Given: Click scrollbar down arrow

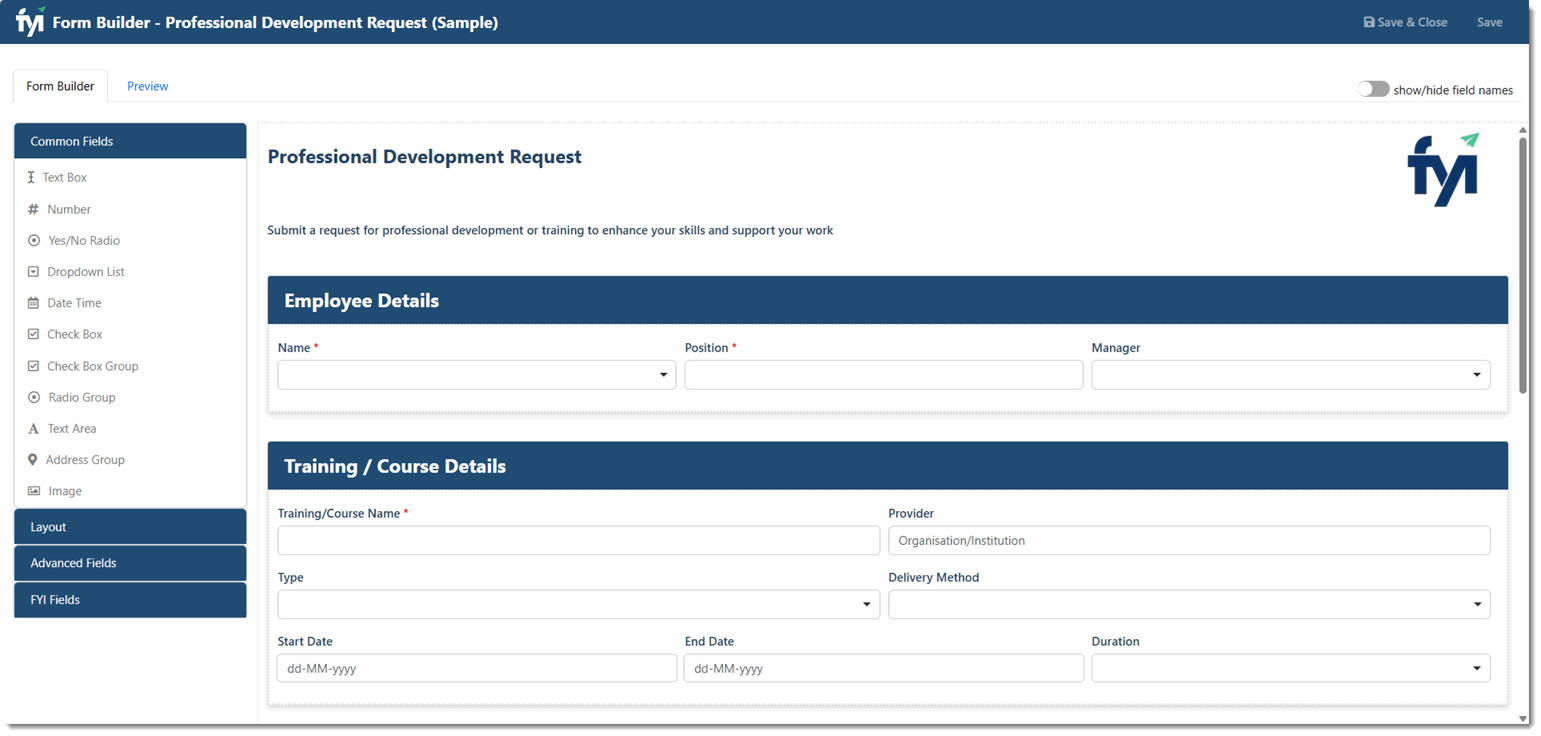Looking at the screenshot, I should 1523,718.
